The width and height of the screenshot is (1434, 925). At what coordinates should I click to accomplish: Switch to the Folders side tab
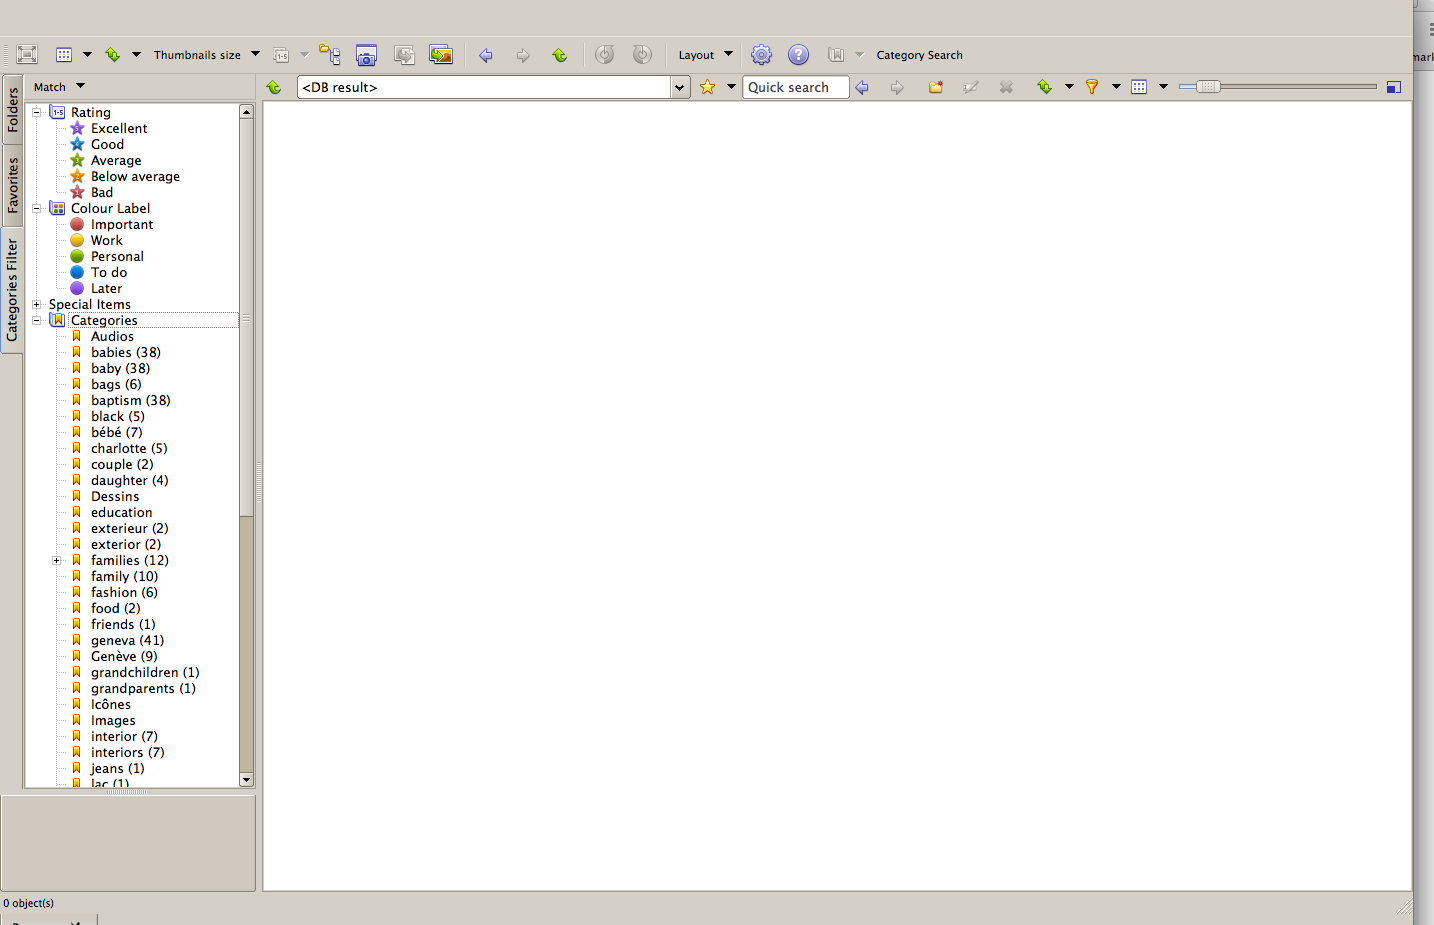pos(12,109)
